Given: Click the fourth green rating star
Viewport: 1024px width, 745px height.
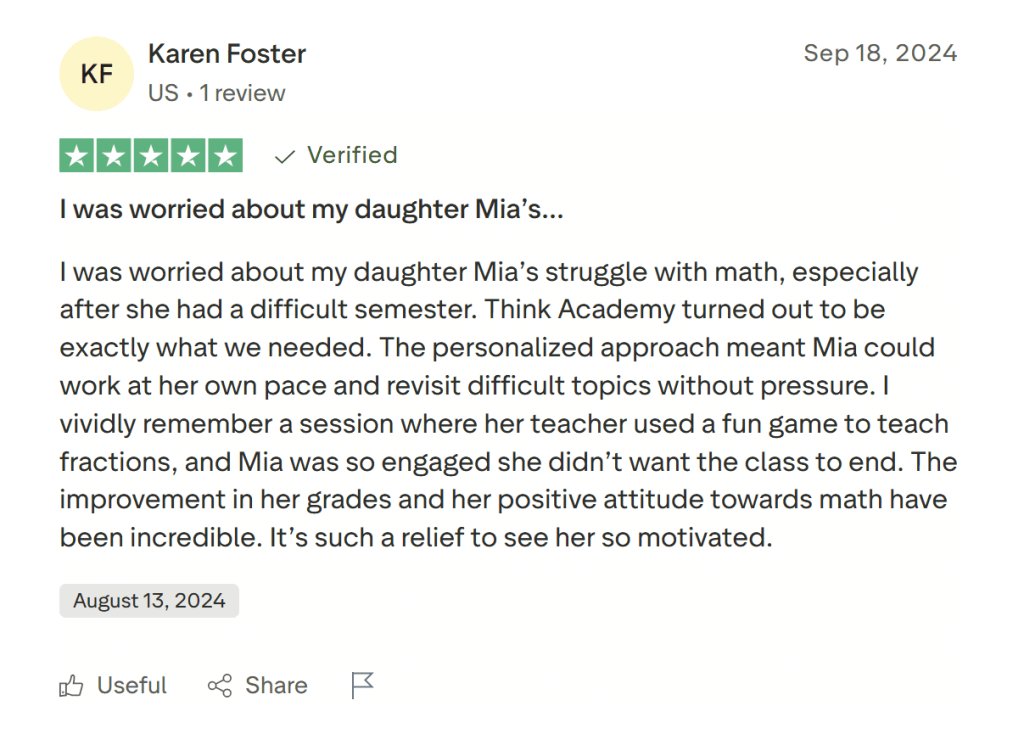Looking at the screenshot, I should 187,155.
